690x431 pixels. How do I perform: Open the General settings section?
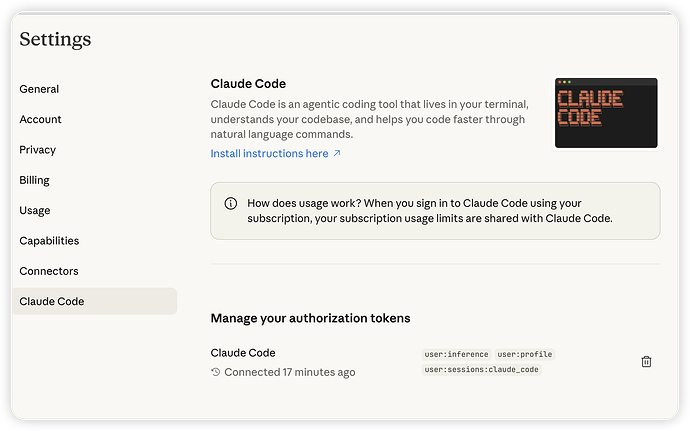pos(39,89)
